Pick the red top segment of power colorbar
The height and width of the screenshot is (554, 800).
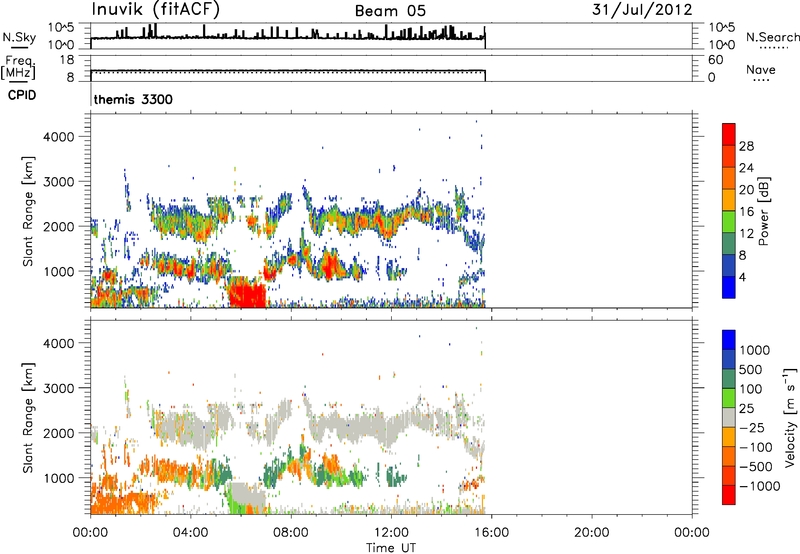click(x=729, y=134)
